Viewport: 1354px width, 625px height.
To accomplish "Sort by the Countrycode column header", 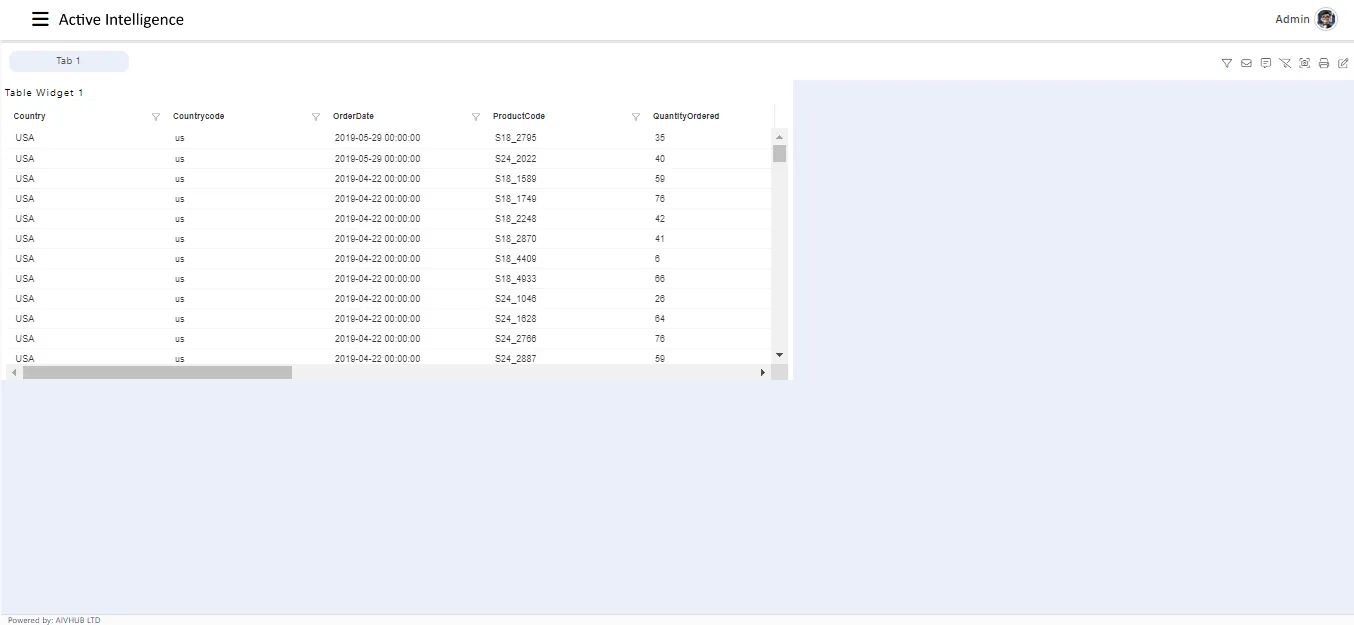I will click(x=198, y=116).
